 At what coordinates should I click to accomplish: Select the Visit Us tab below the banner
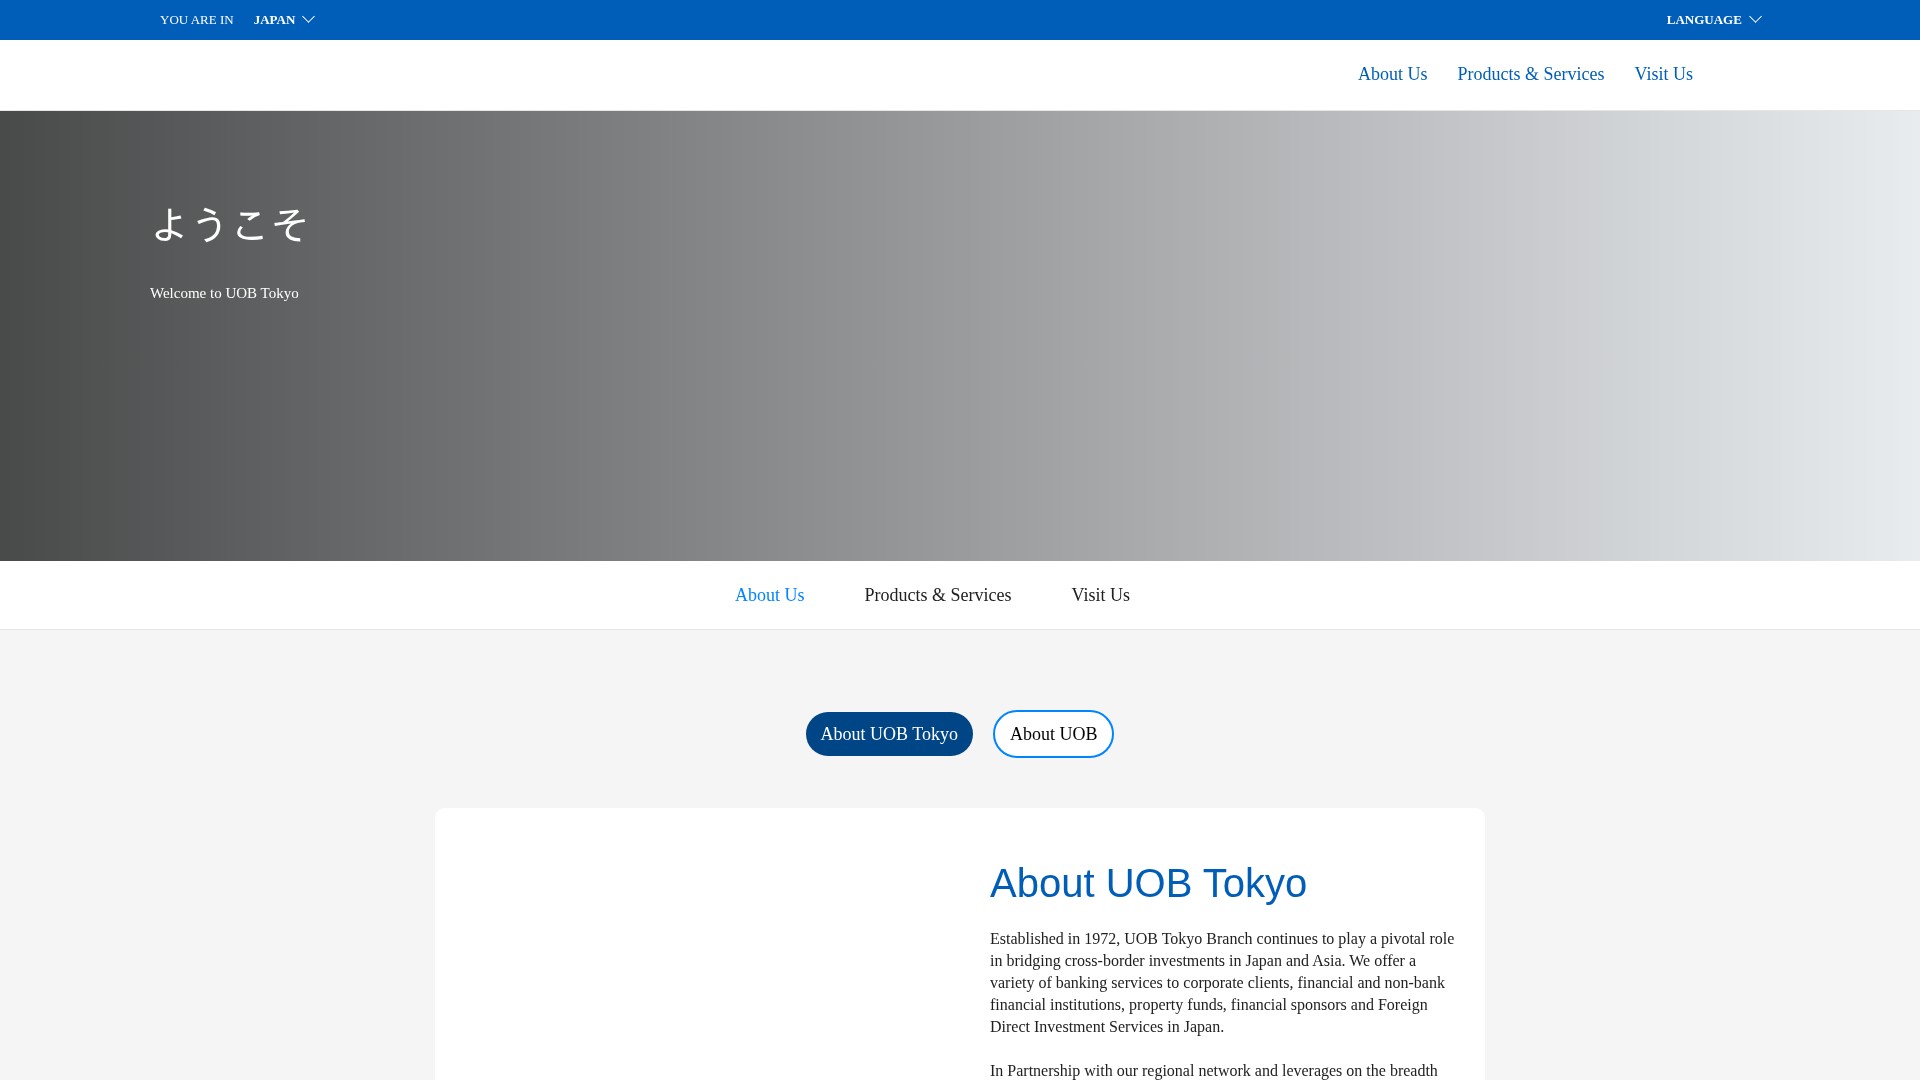[x=1100, y=595]
